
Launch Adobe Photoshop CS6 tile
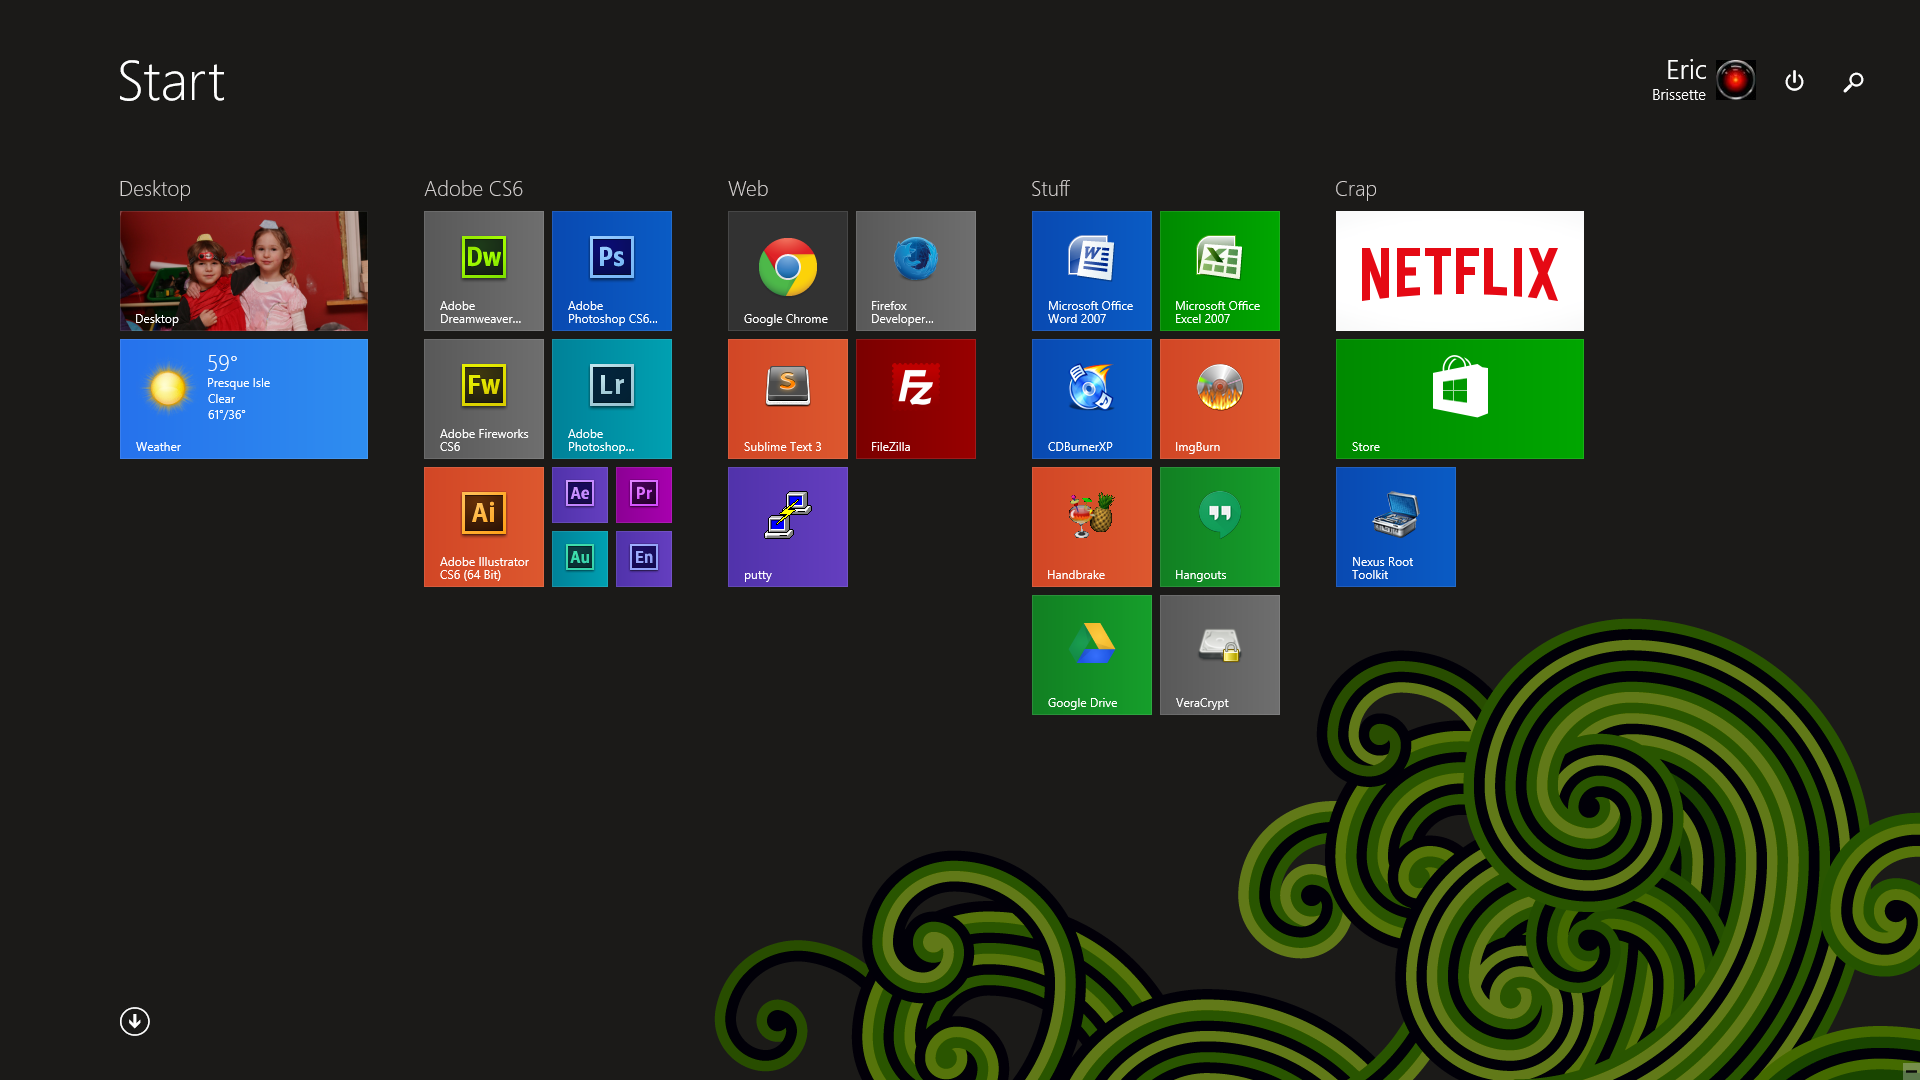click(612, 271)
